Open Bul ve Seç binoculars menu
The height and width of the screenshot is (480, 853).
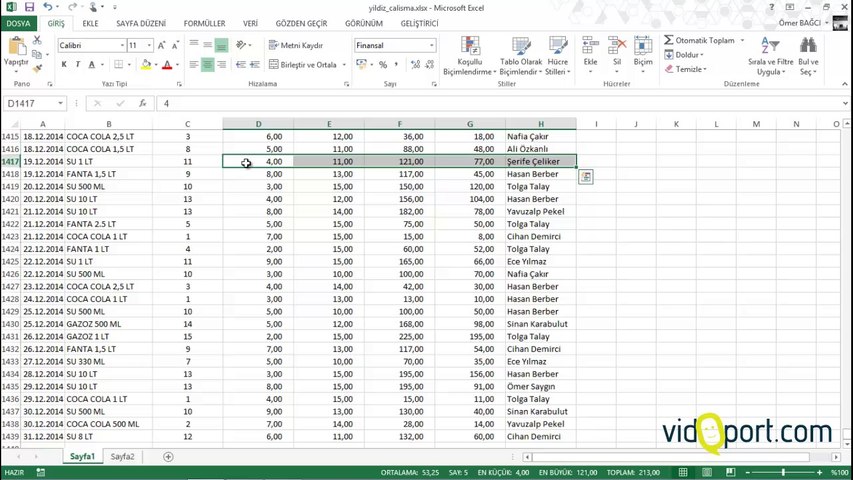[x=808, y=56]
